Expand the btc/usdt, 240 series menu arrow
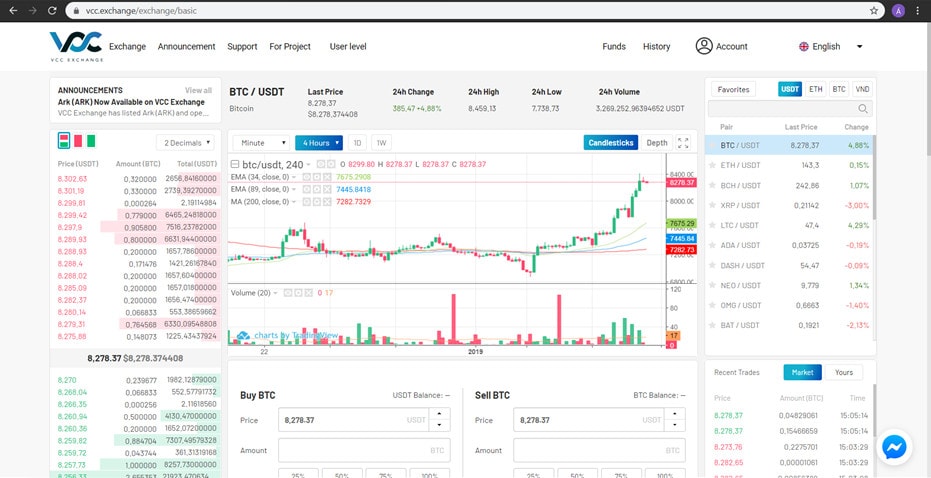The height and width of the screenshot is (478, 931). [x=308, y=164]
